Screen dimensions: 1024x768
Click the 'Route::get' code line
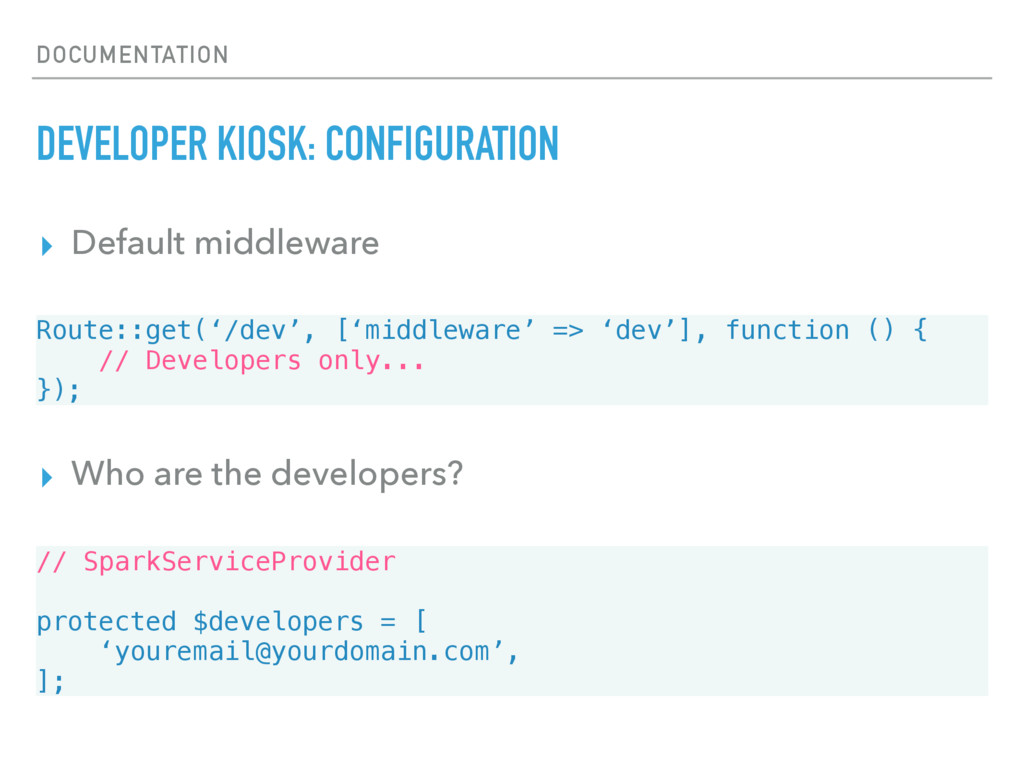(x=481, y=330)
